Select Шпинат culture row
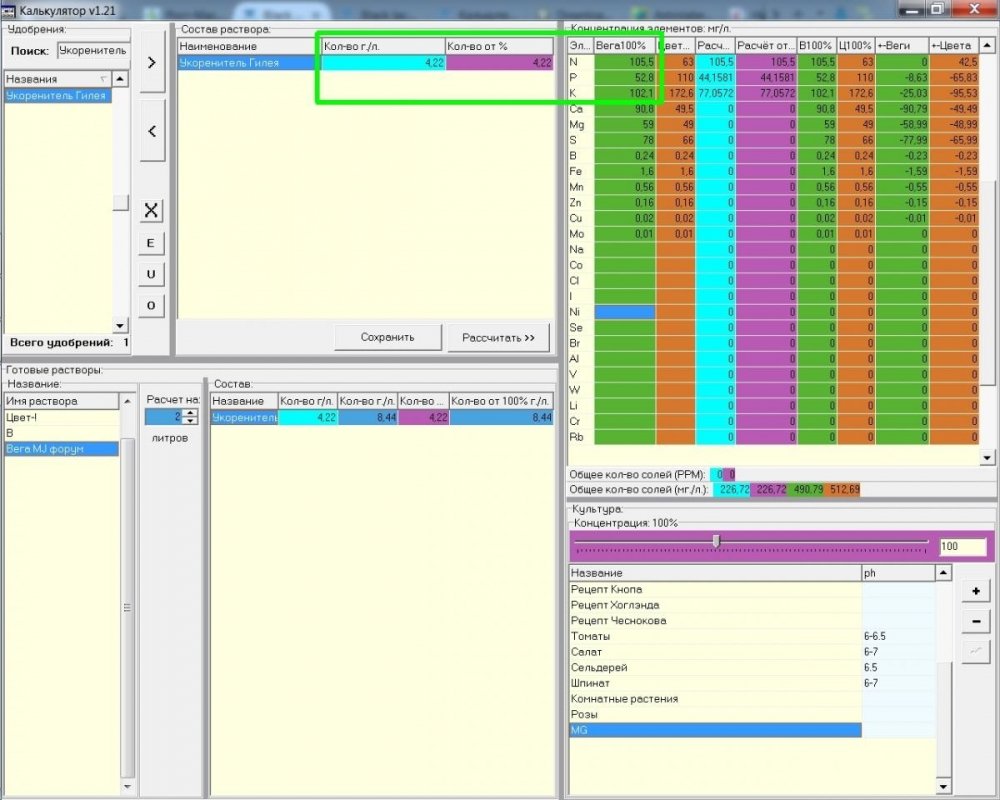The image size is (1000, 800). [715, 683]
